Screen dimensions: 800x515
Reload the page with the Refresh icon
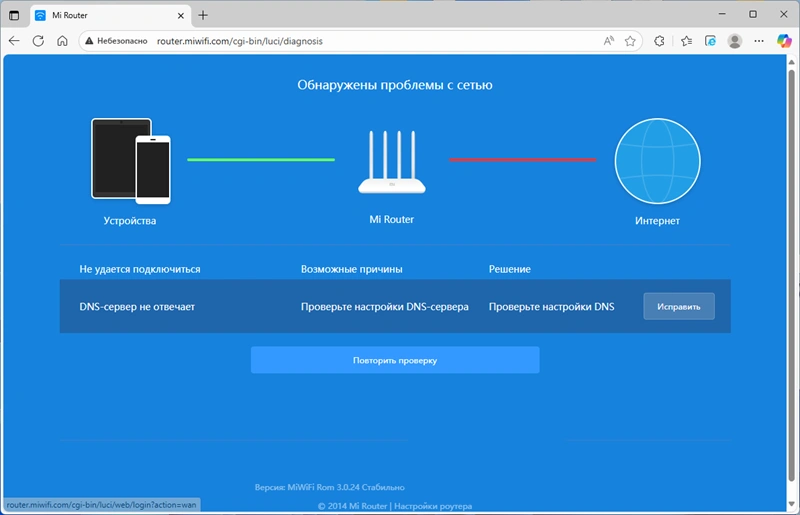coord(38,41)
